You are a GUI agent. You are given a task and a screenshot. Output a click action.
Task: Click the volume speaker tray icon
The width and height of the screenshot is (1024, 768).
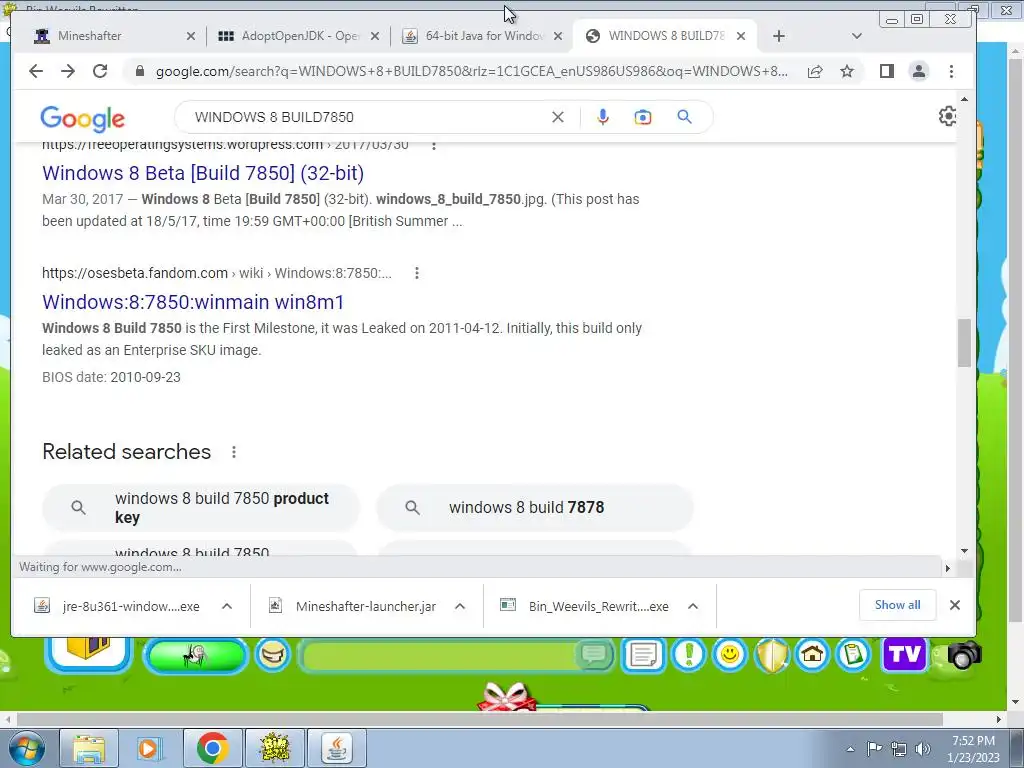coord(923,749)
